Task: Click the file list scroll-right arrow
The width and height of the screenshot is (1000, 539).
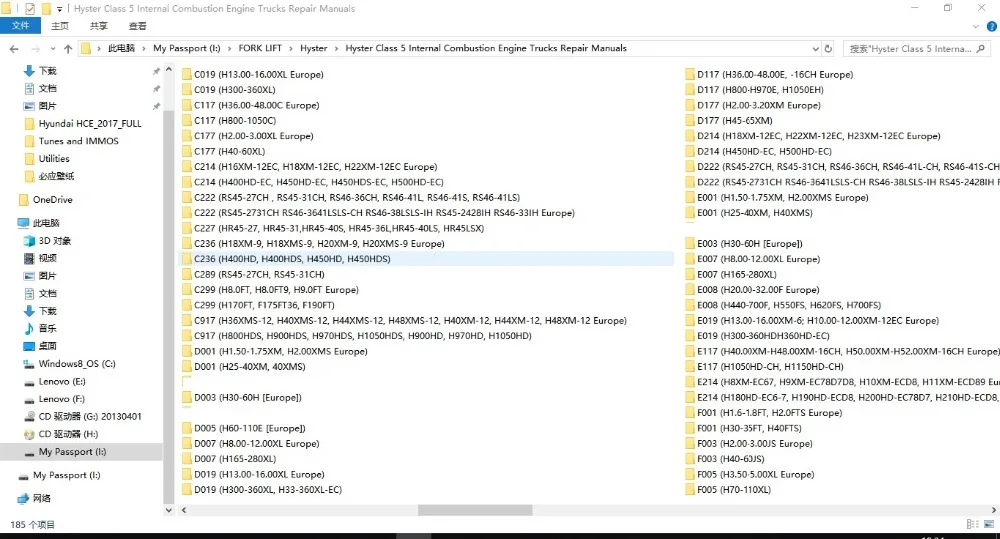Action: point(994,510)
